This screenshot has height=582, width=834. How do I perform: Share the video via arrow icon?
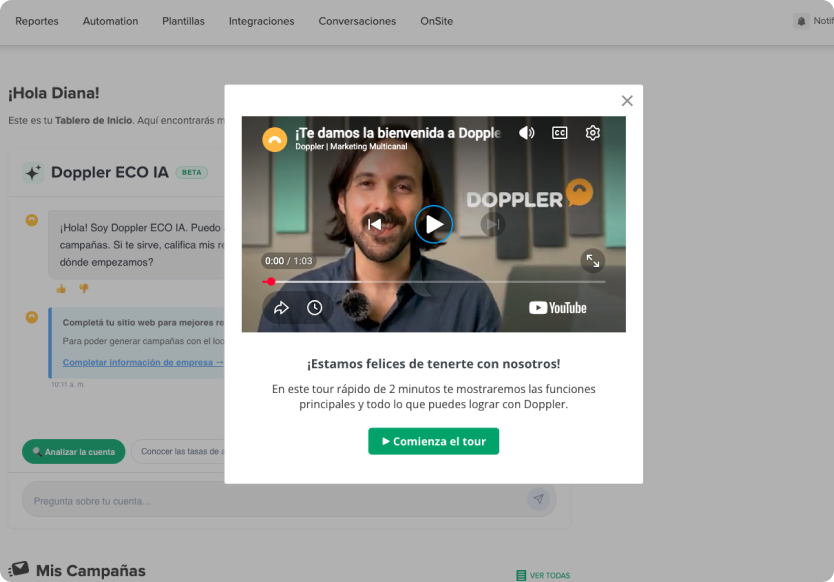pyautogui.click(x=281, y=307)
